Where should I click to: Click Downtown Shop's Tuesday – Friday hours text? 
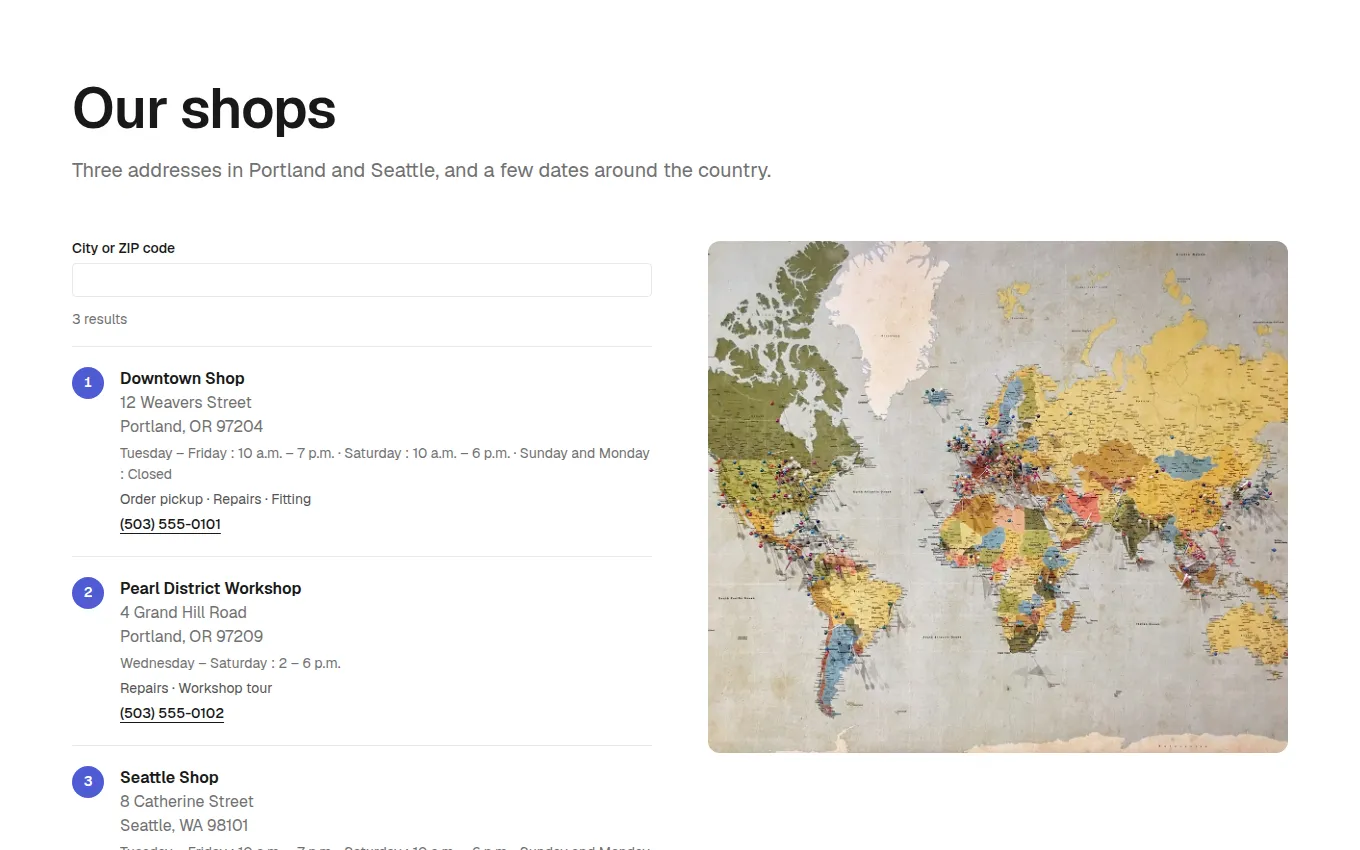(x=385, y=463)
